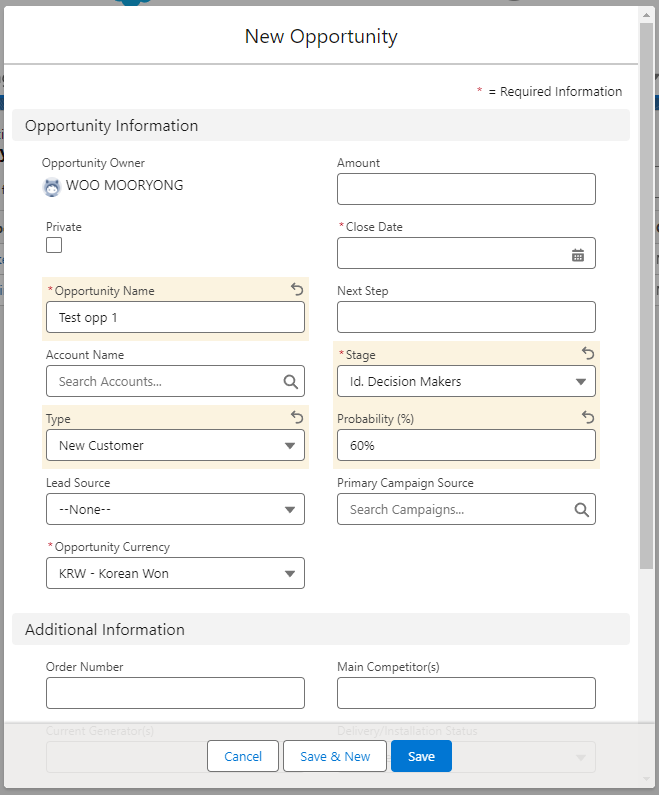Click into the Amount input field

[466, 189]
